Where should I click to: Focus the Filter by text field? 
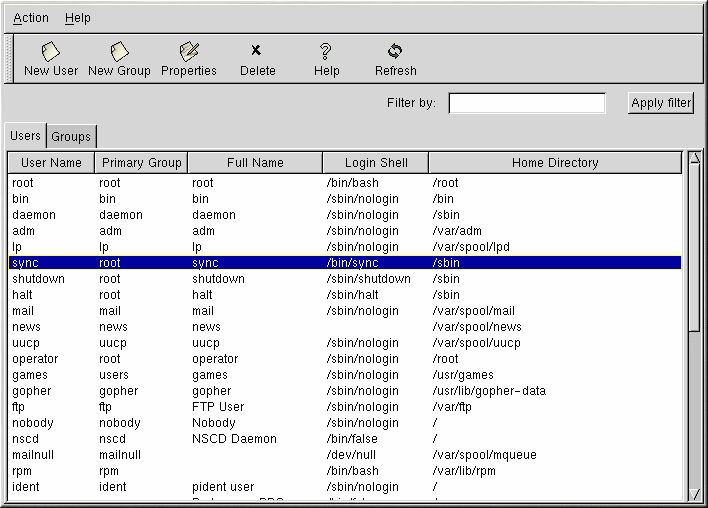point(527,103)
